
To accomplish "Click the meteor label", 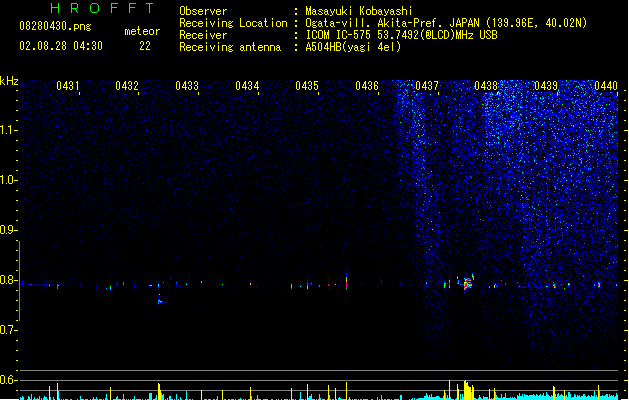I will [142, 31].
